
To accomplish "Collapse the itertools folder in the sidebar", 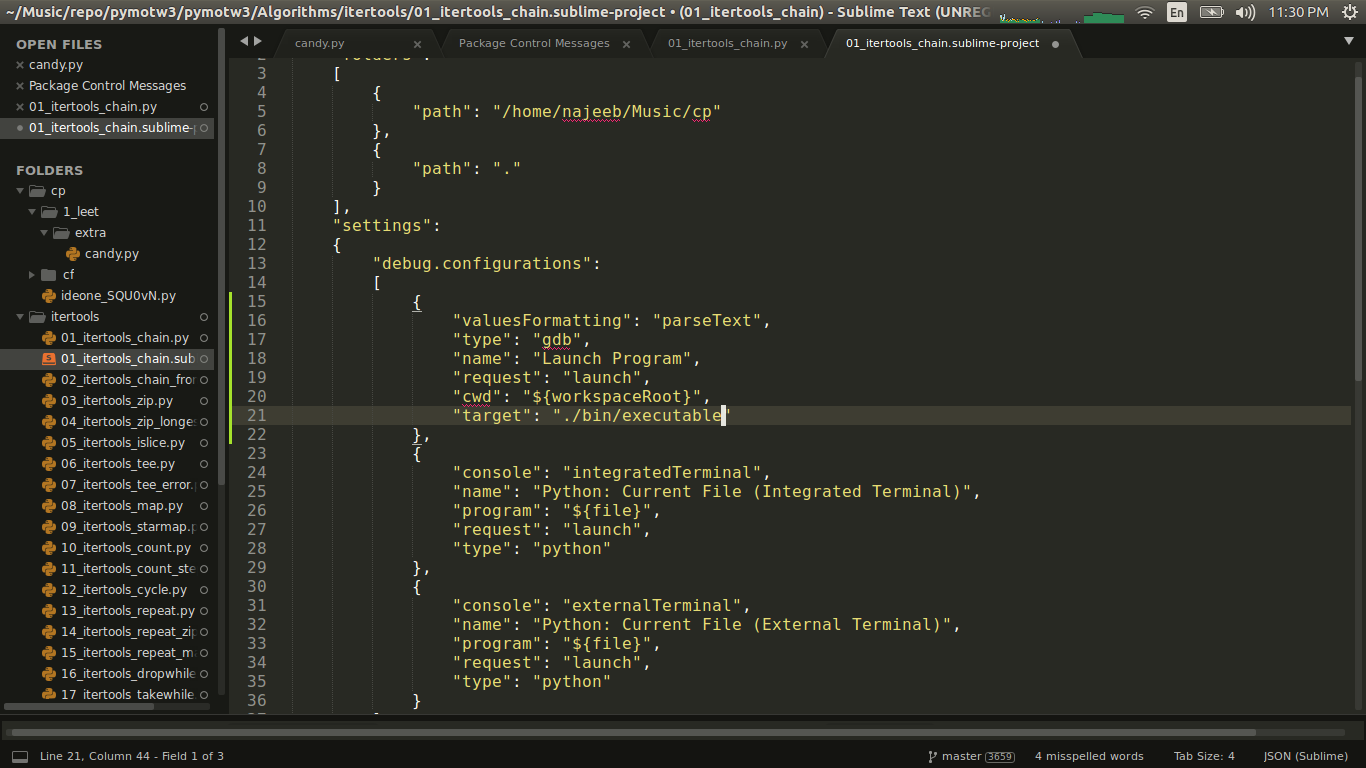I will click(20, 316).
